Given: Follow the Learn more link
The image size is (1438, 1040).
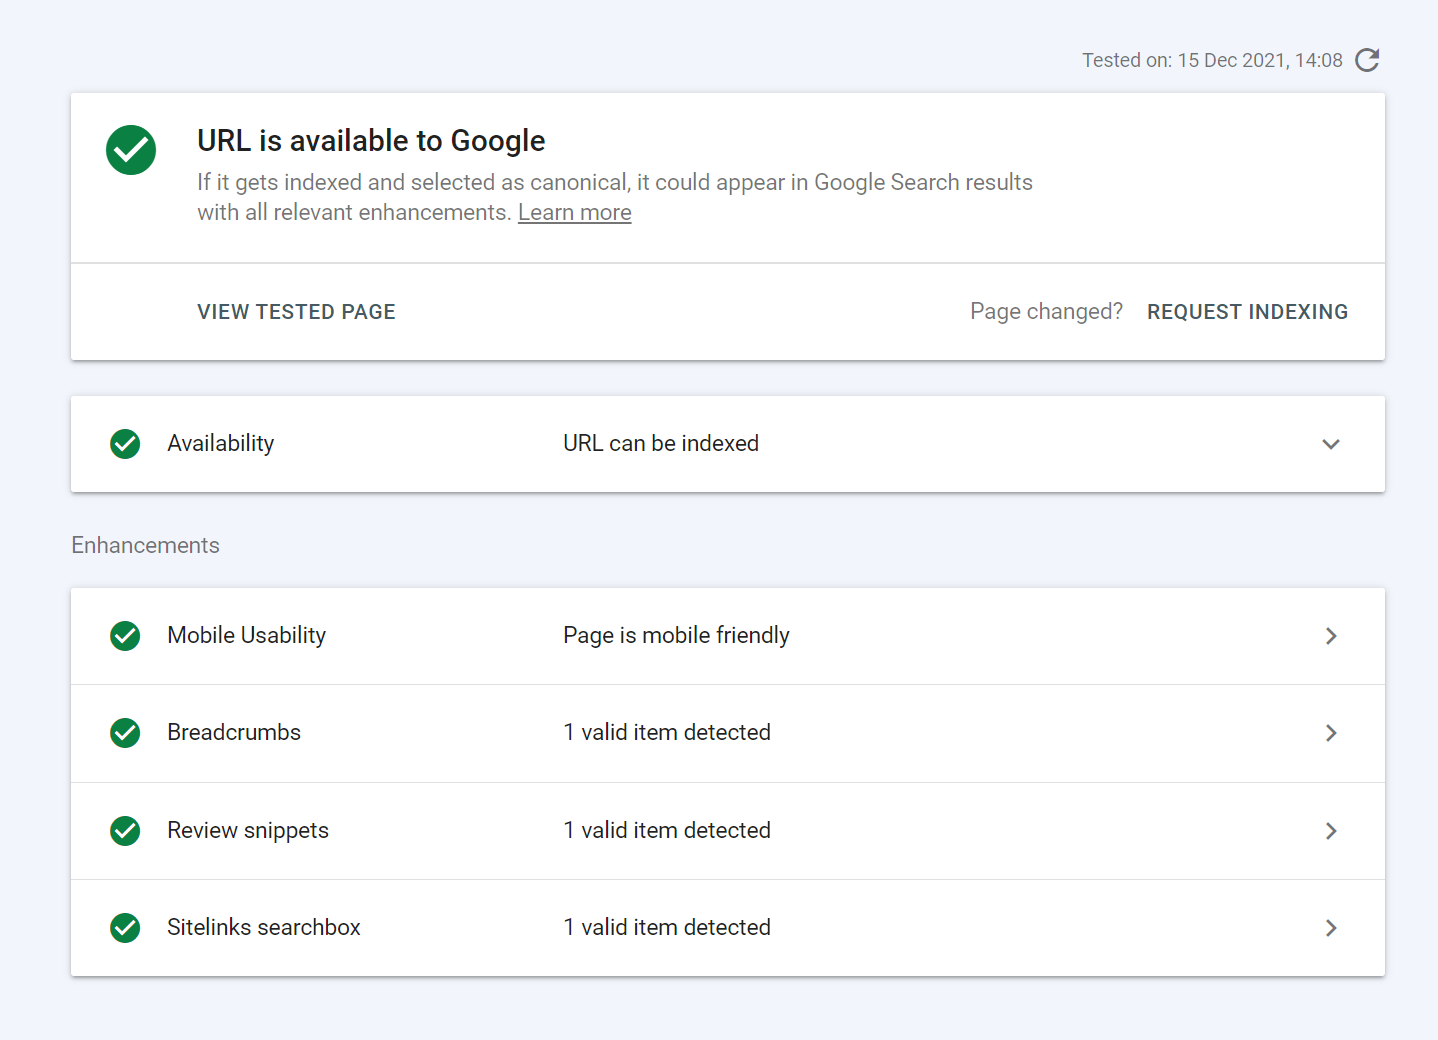Looking at the screenshot, I should [x=574, y=213].
